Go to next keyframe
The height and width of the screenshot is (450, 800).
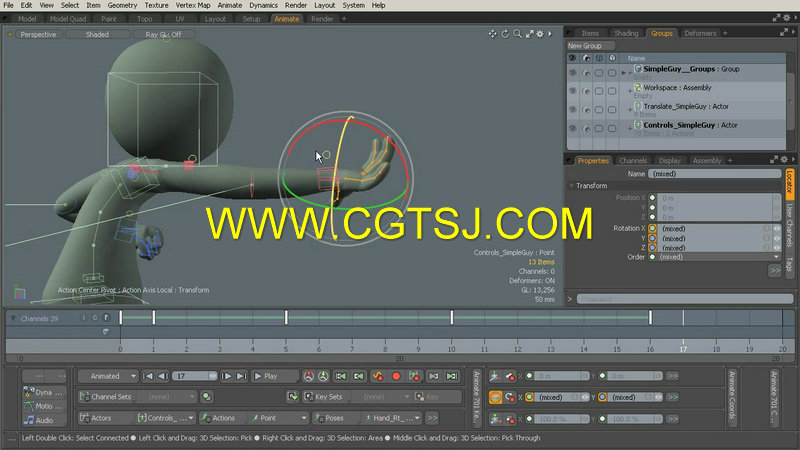click(x=433, y=376)
